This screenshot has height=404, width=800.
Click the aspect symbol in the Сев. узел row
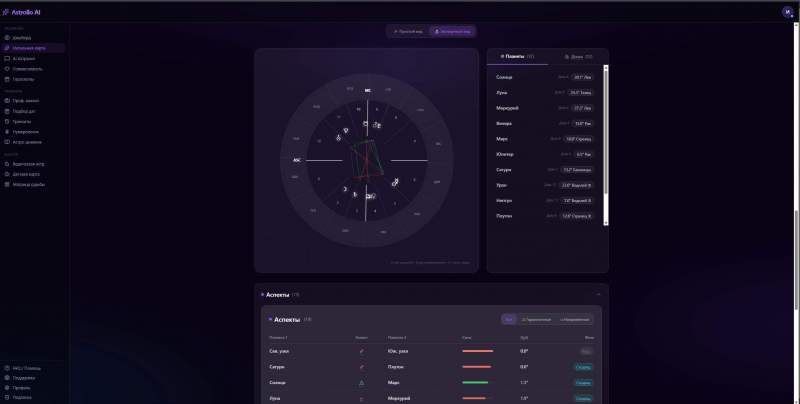(362, 351)
